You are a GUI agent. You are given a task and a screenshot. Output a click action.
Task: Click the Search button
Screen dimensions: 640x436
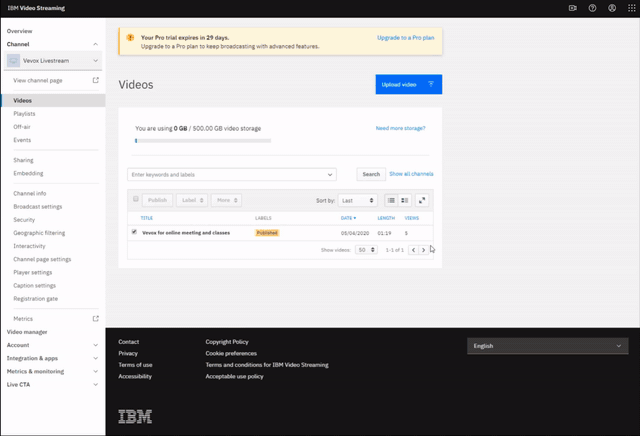pos(371,174)
